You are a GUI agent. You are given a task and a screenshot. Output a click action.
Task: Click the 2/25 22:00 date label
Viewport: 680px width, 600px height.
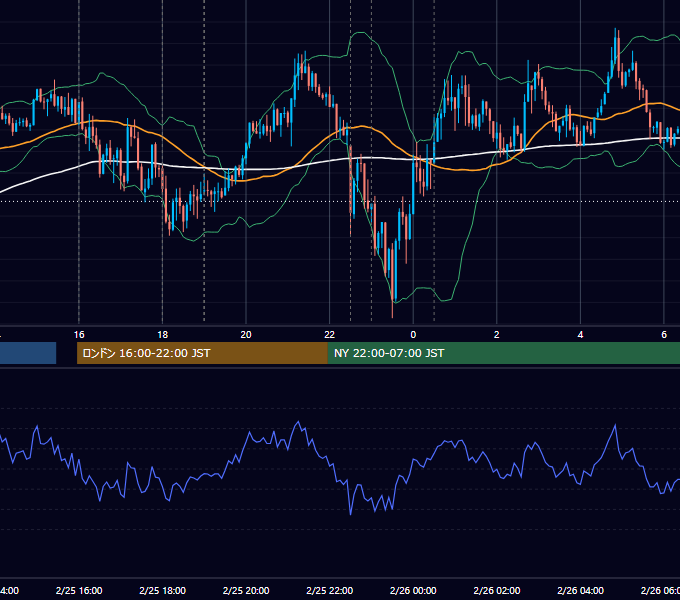click(x=330, y=590)
